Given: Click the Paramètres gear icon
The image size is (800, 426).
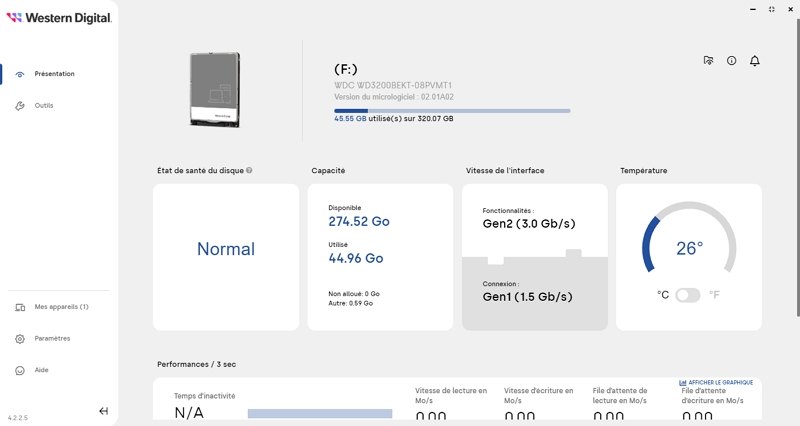Looking at the screenshot, I should (20, 338).
